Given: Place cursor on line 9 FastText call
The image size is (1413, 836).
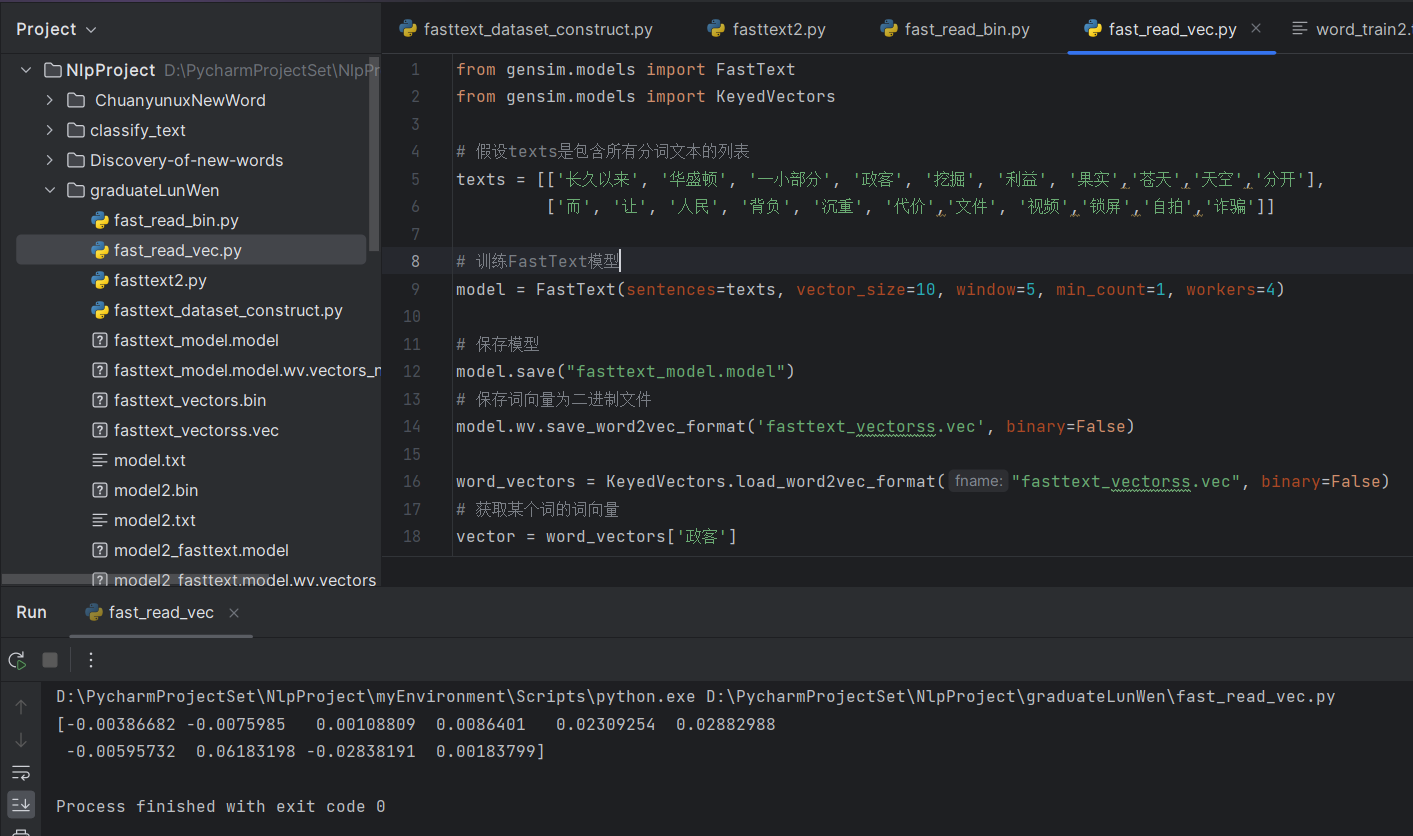Looking at the screenshot, I should point(575,290).
